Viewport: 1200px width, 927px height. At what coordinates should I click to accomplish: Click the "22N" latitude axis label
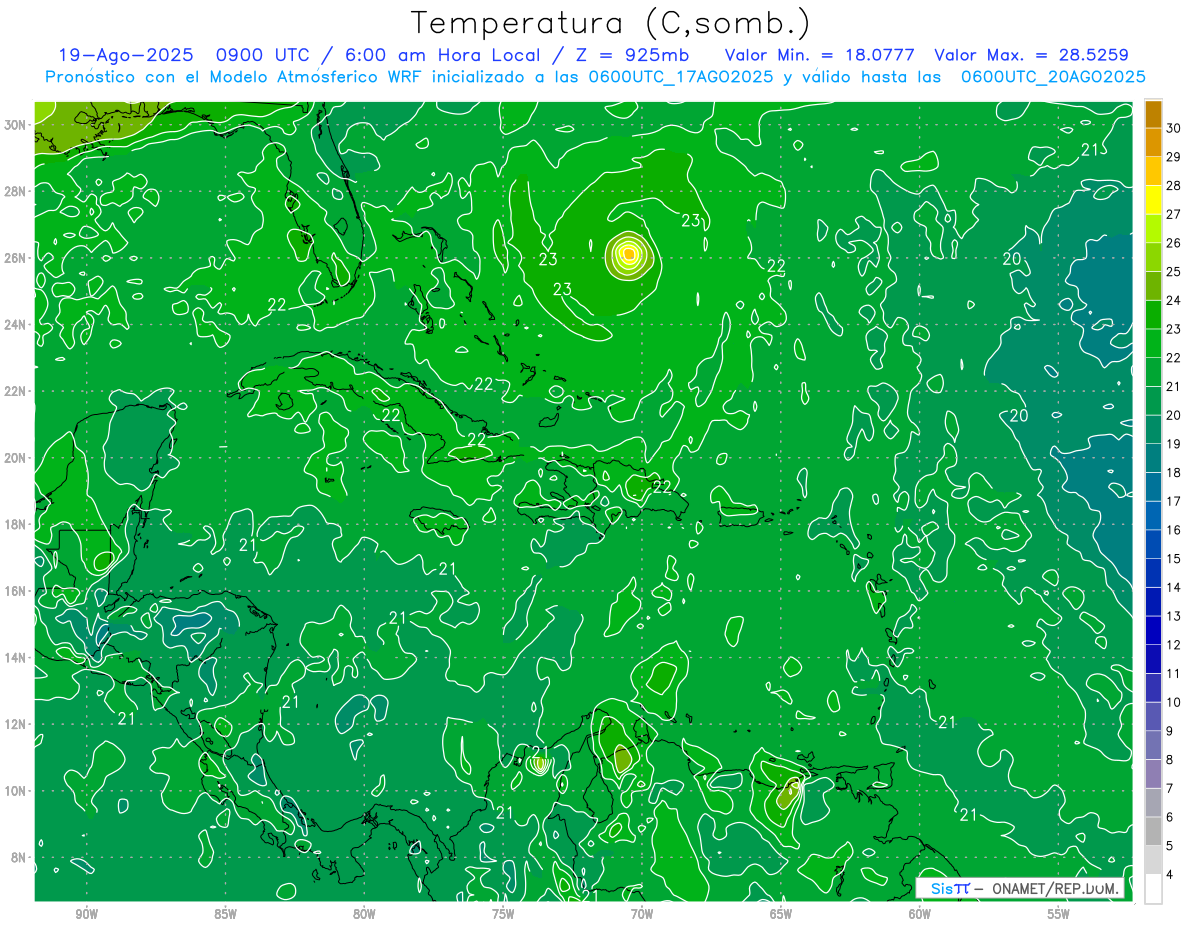click(x=15, y=391)
